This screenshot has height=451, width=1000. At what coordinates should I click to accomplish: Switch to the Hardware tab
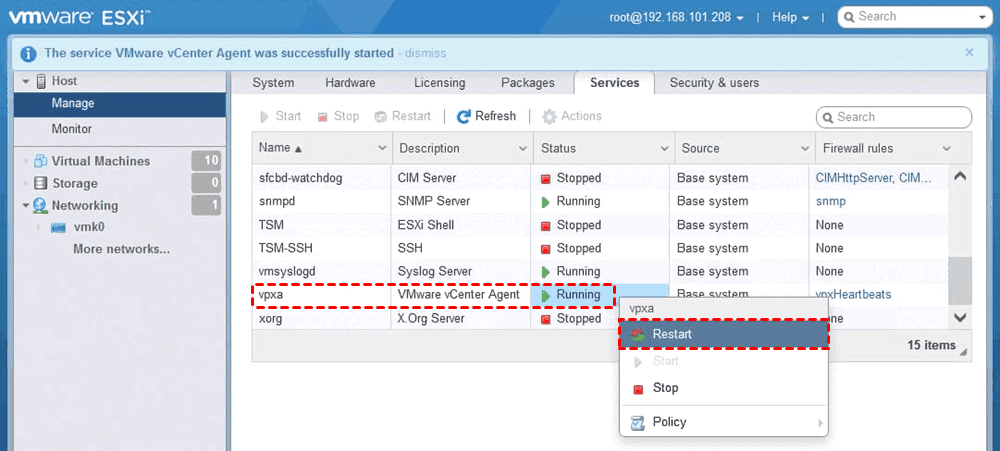click(x=350, y=83)
